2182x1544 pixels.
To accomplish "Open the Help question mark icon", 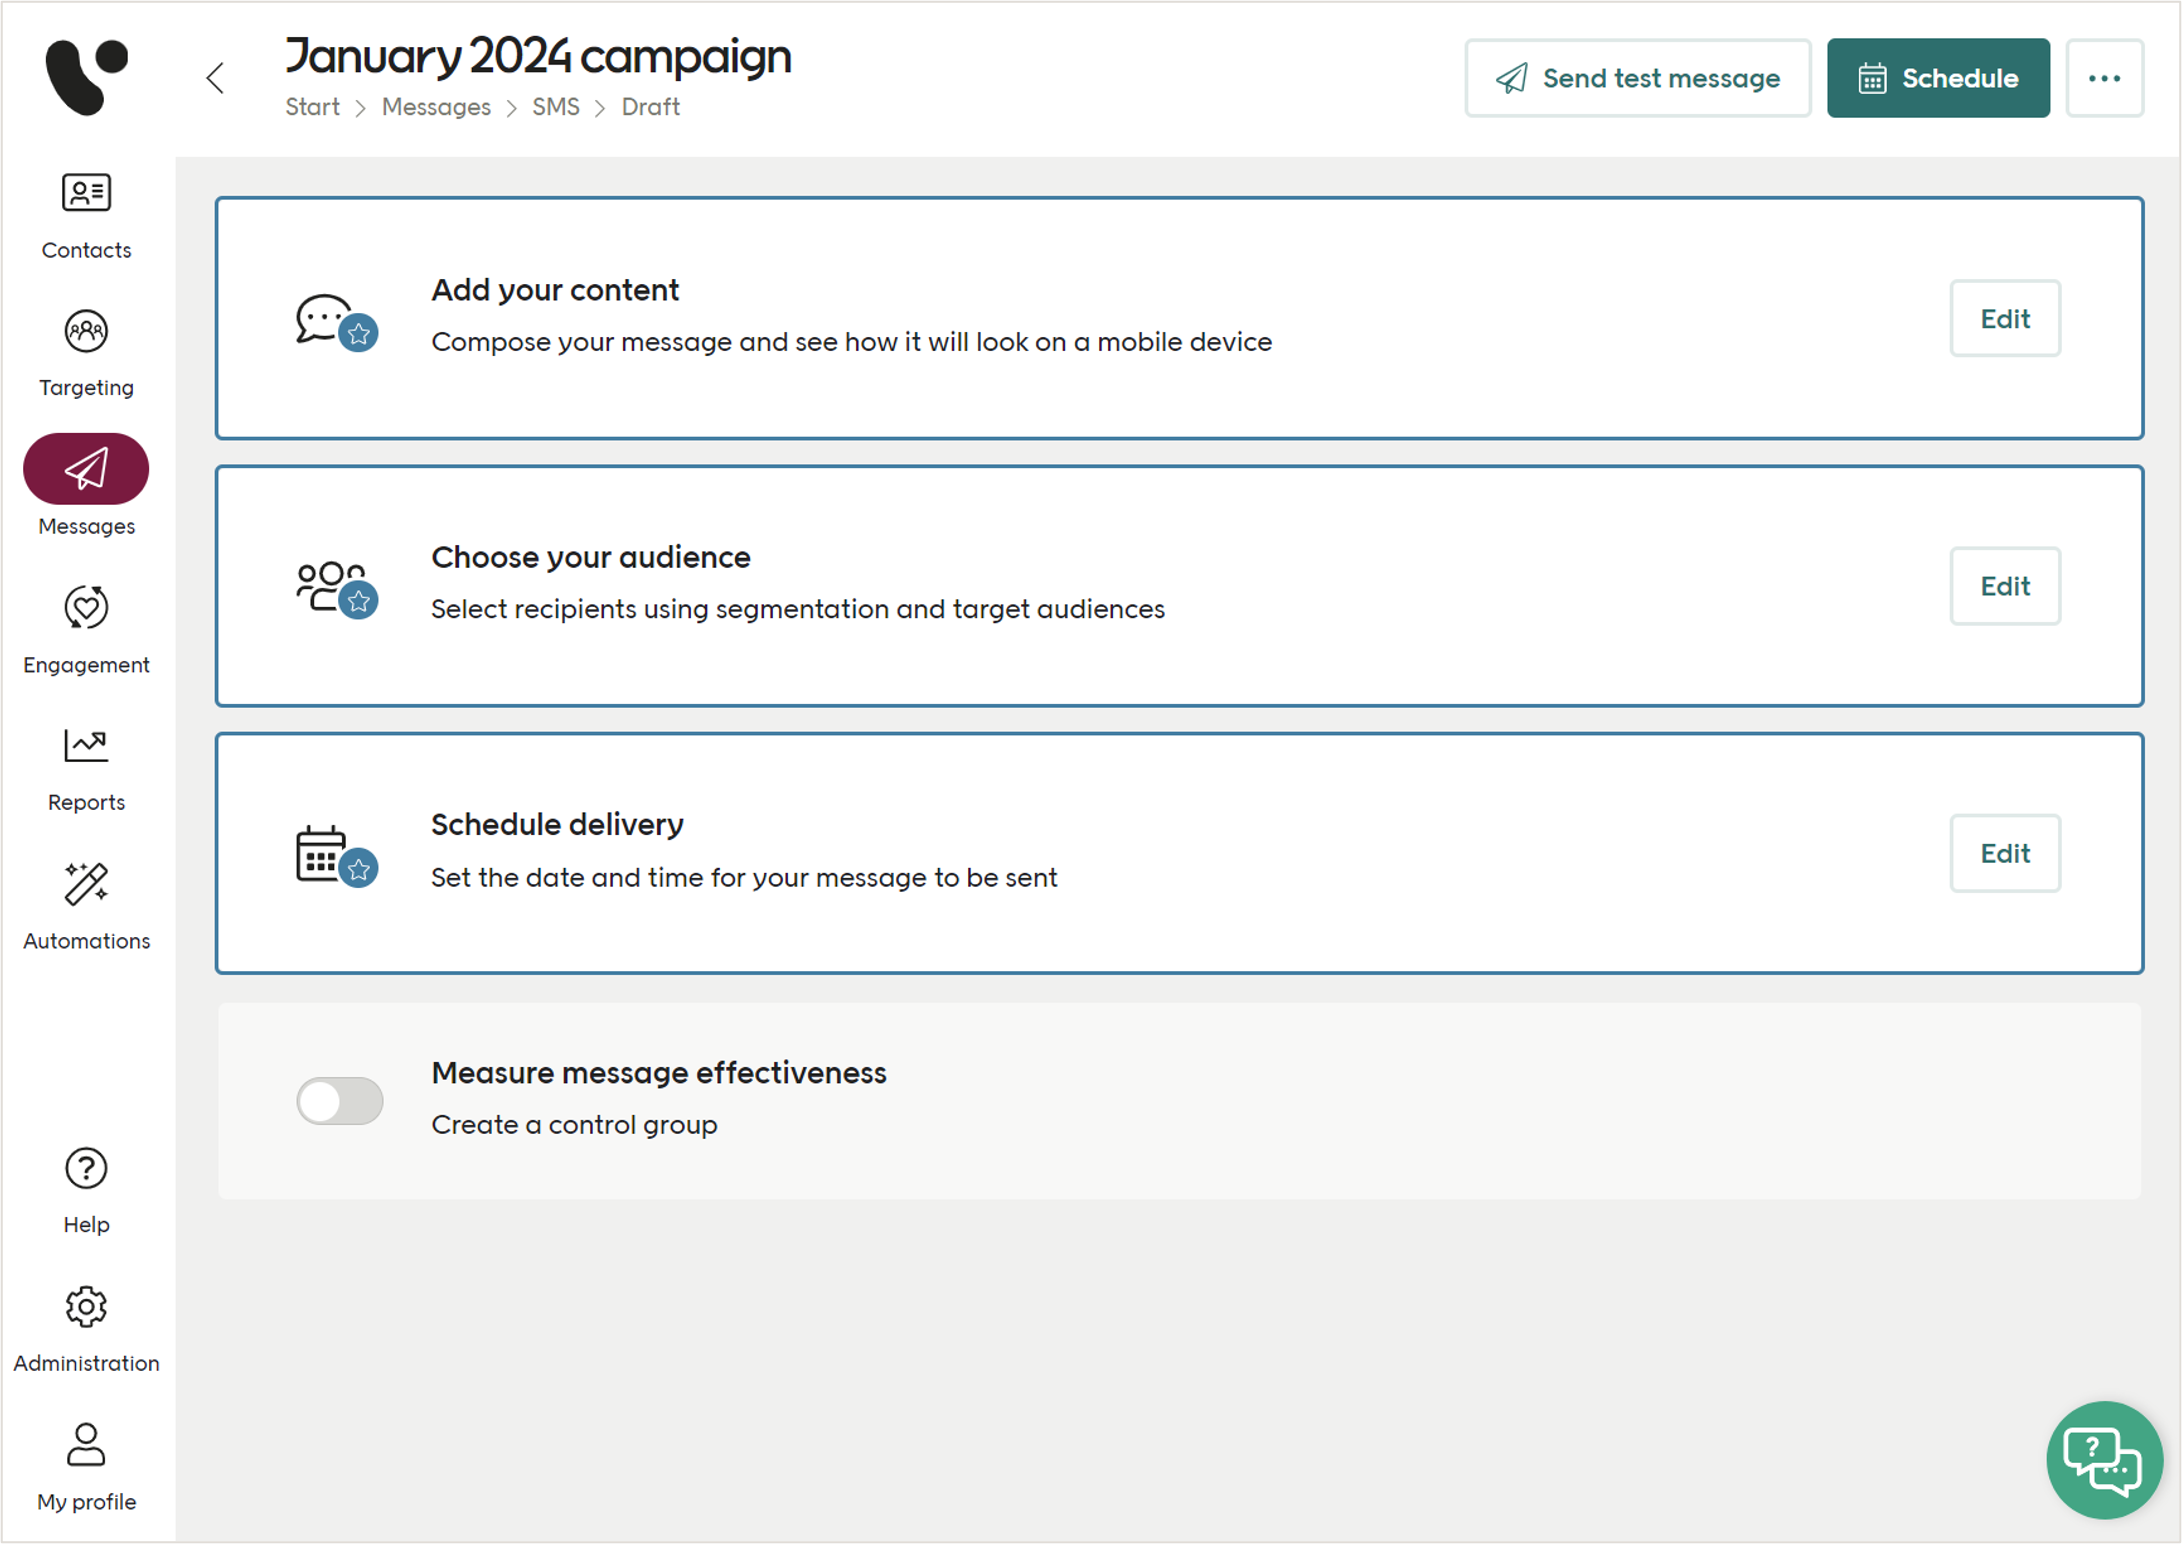I will click(86, 1168).
